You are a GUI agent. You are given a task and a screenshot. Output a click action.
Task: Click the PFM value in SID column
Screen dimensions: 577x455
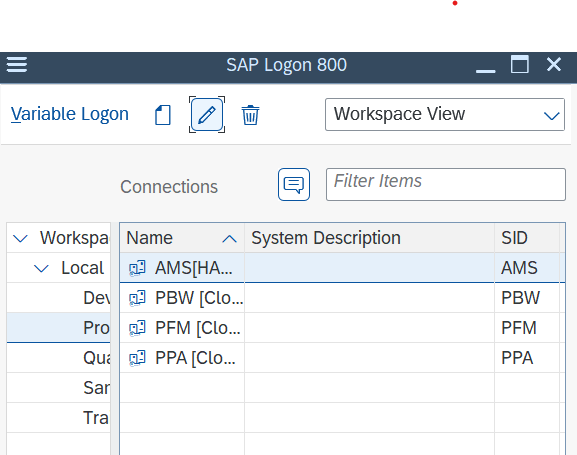[519, 328]
